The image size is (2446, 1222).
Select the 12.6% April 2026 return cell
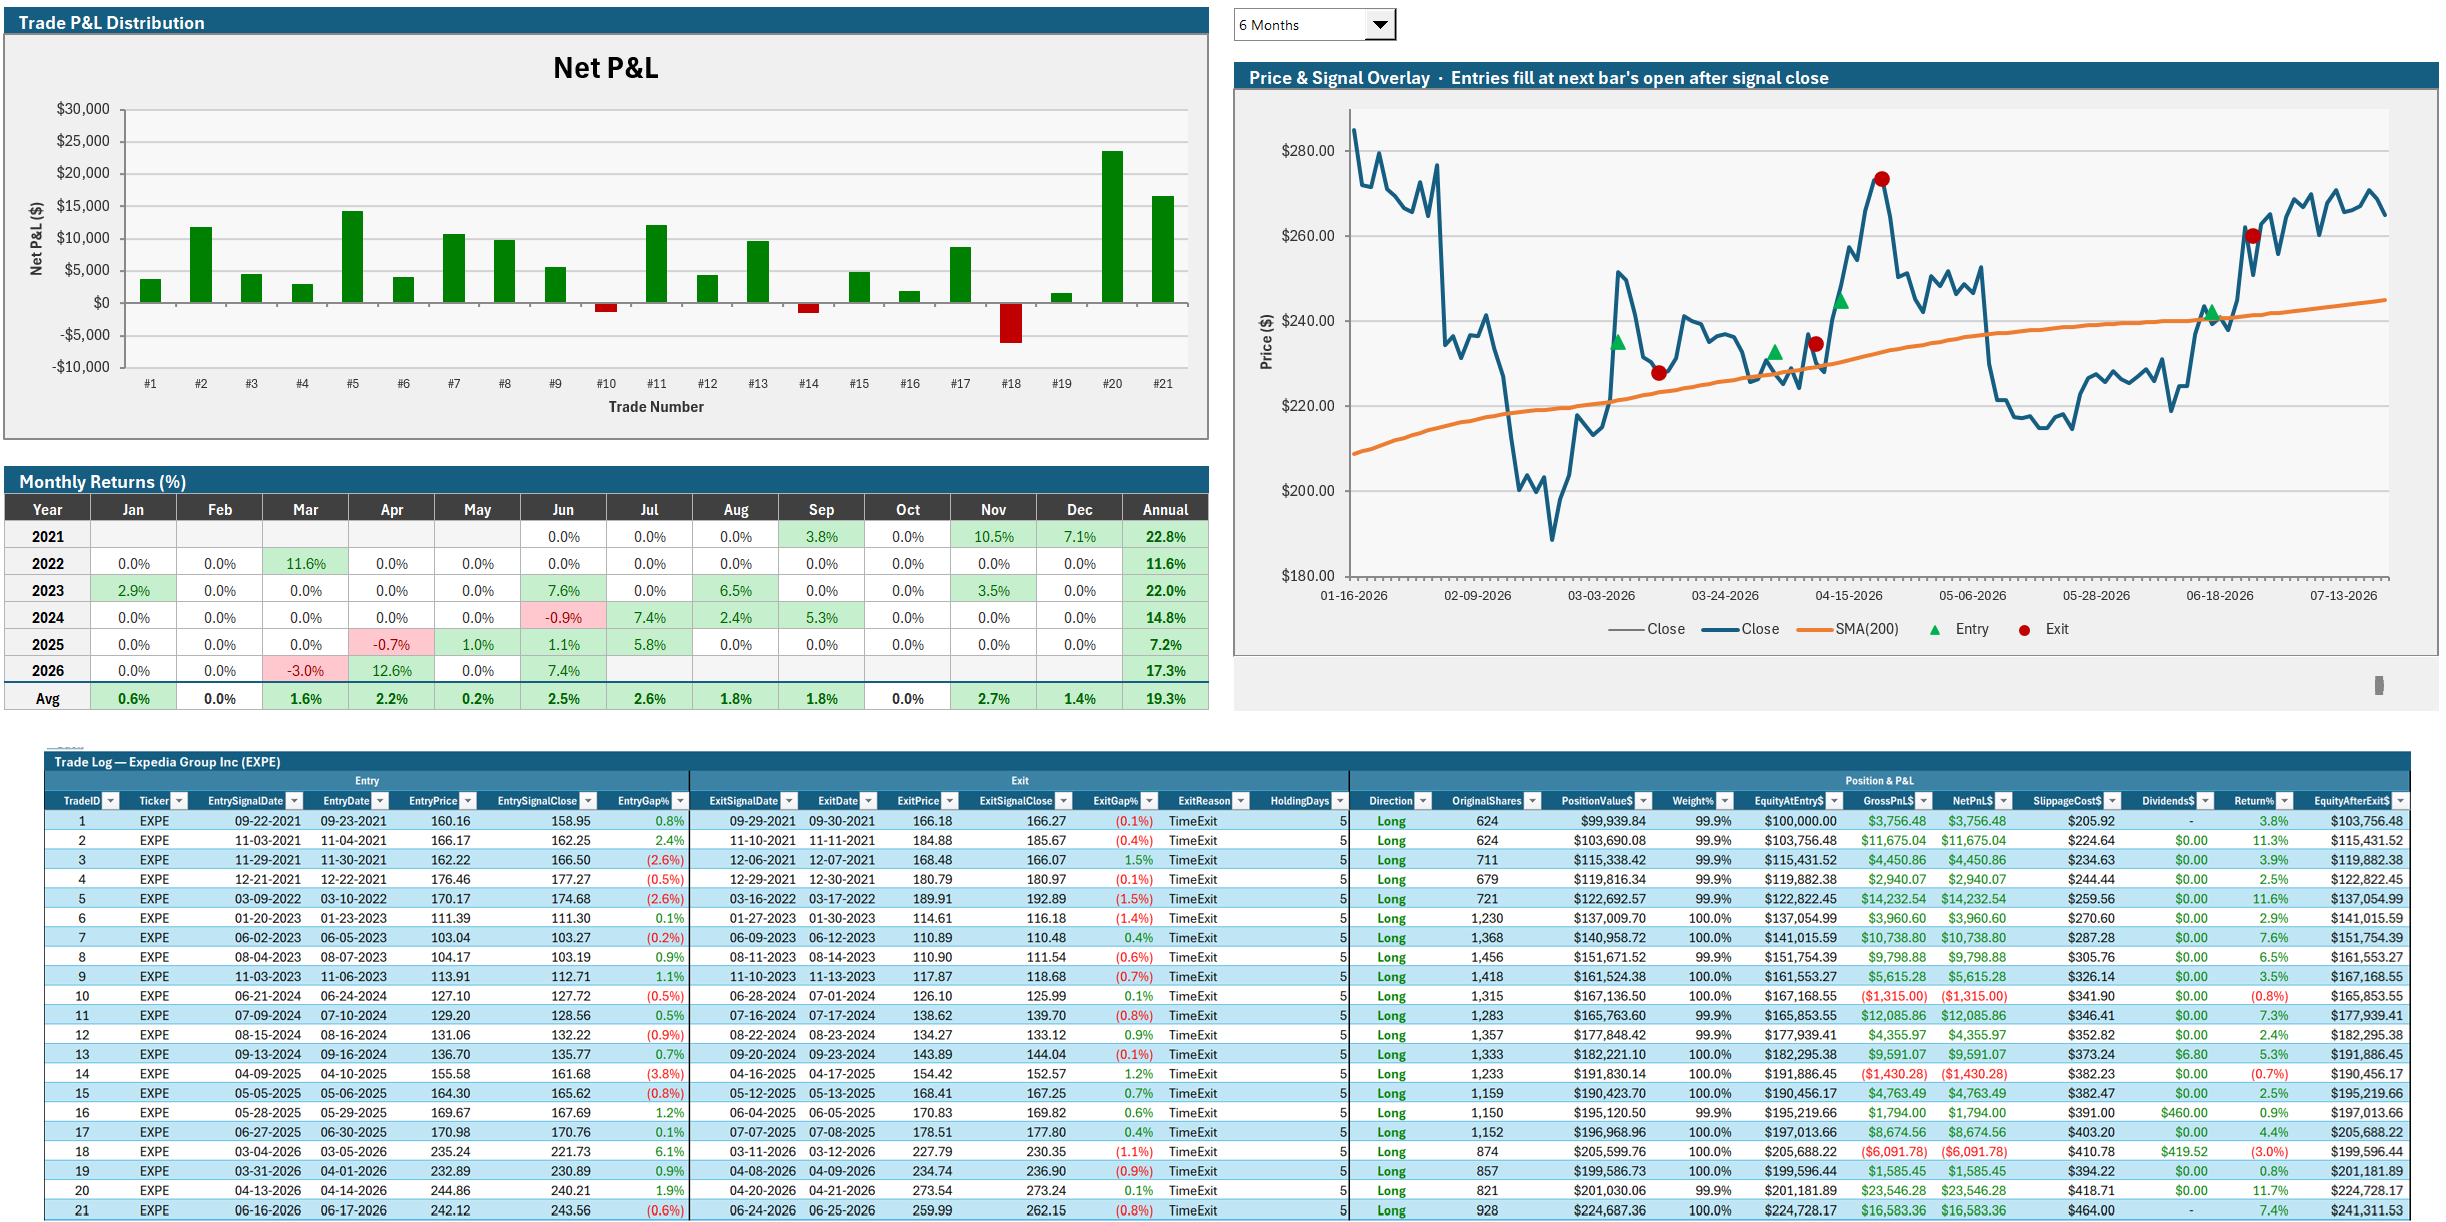[392, 671]
